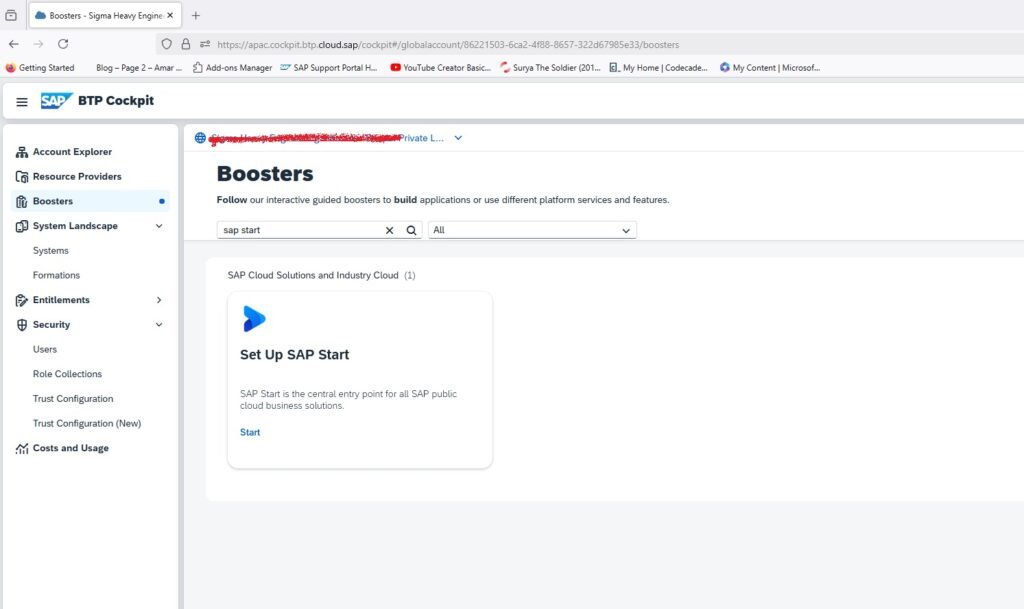Click the browser reload page icon

tap(63, 44)
